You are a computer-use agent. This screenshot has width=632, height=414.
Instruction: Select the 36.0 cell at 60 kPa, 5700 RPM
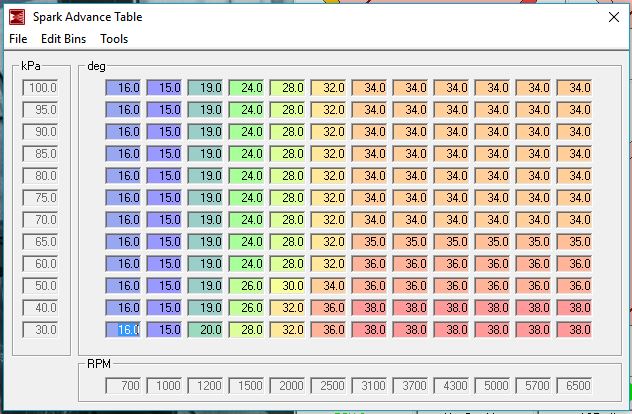click(534, 264)
